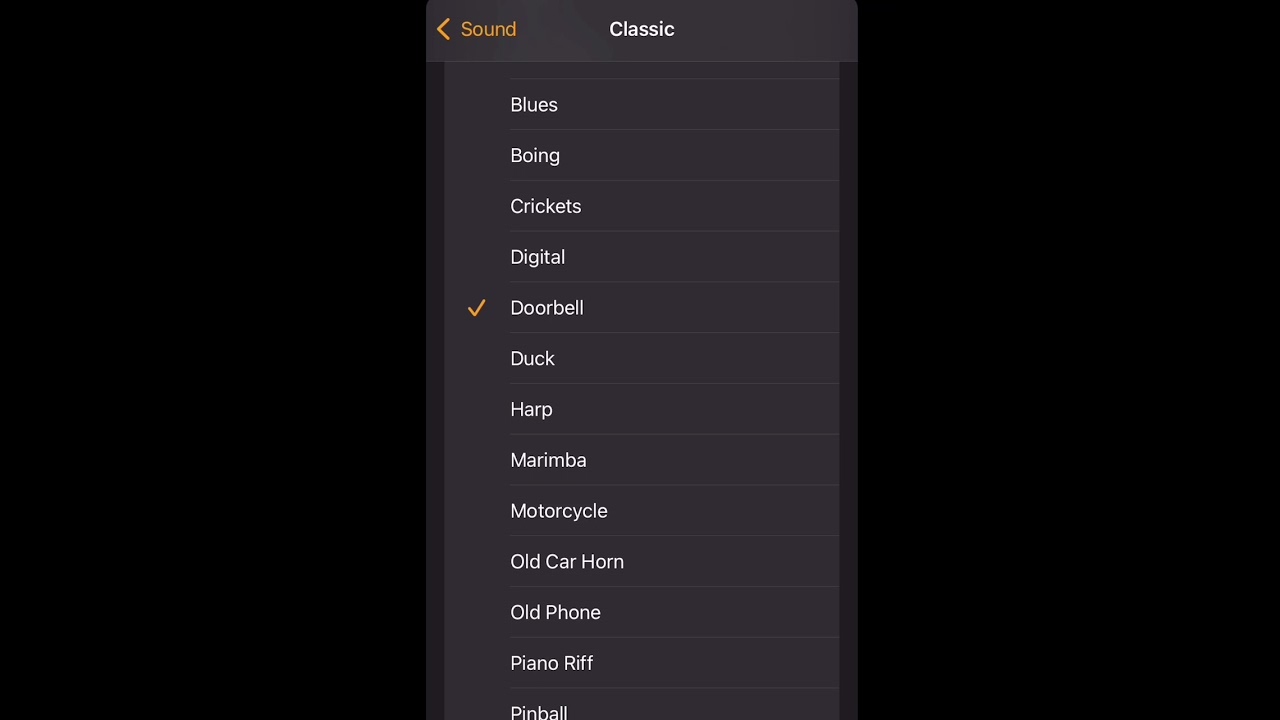Viewport: 1280px width, 720px height.
Task: Pick the Piano Riff sound
Action: (551, 663)
